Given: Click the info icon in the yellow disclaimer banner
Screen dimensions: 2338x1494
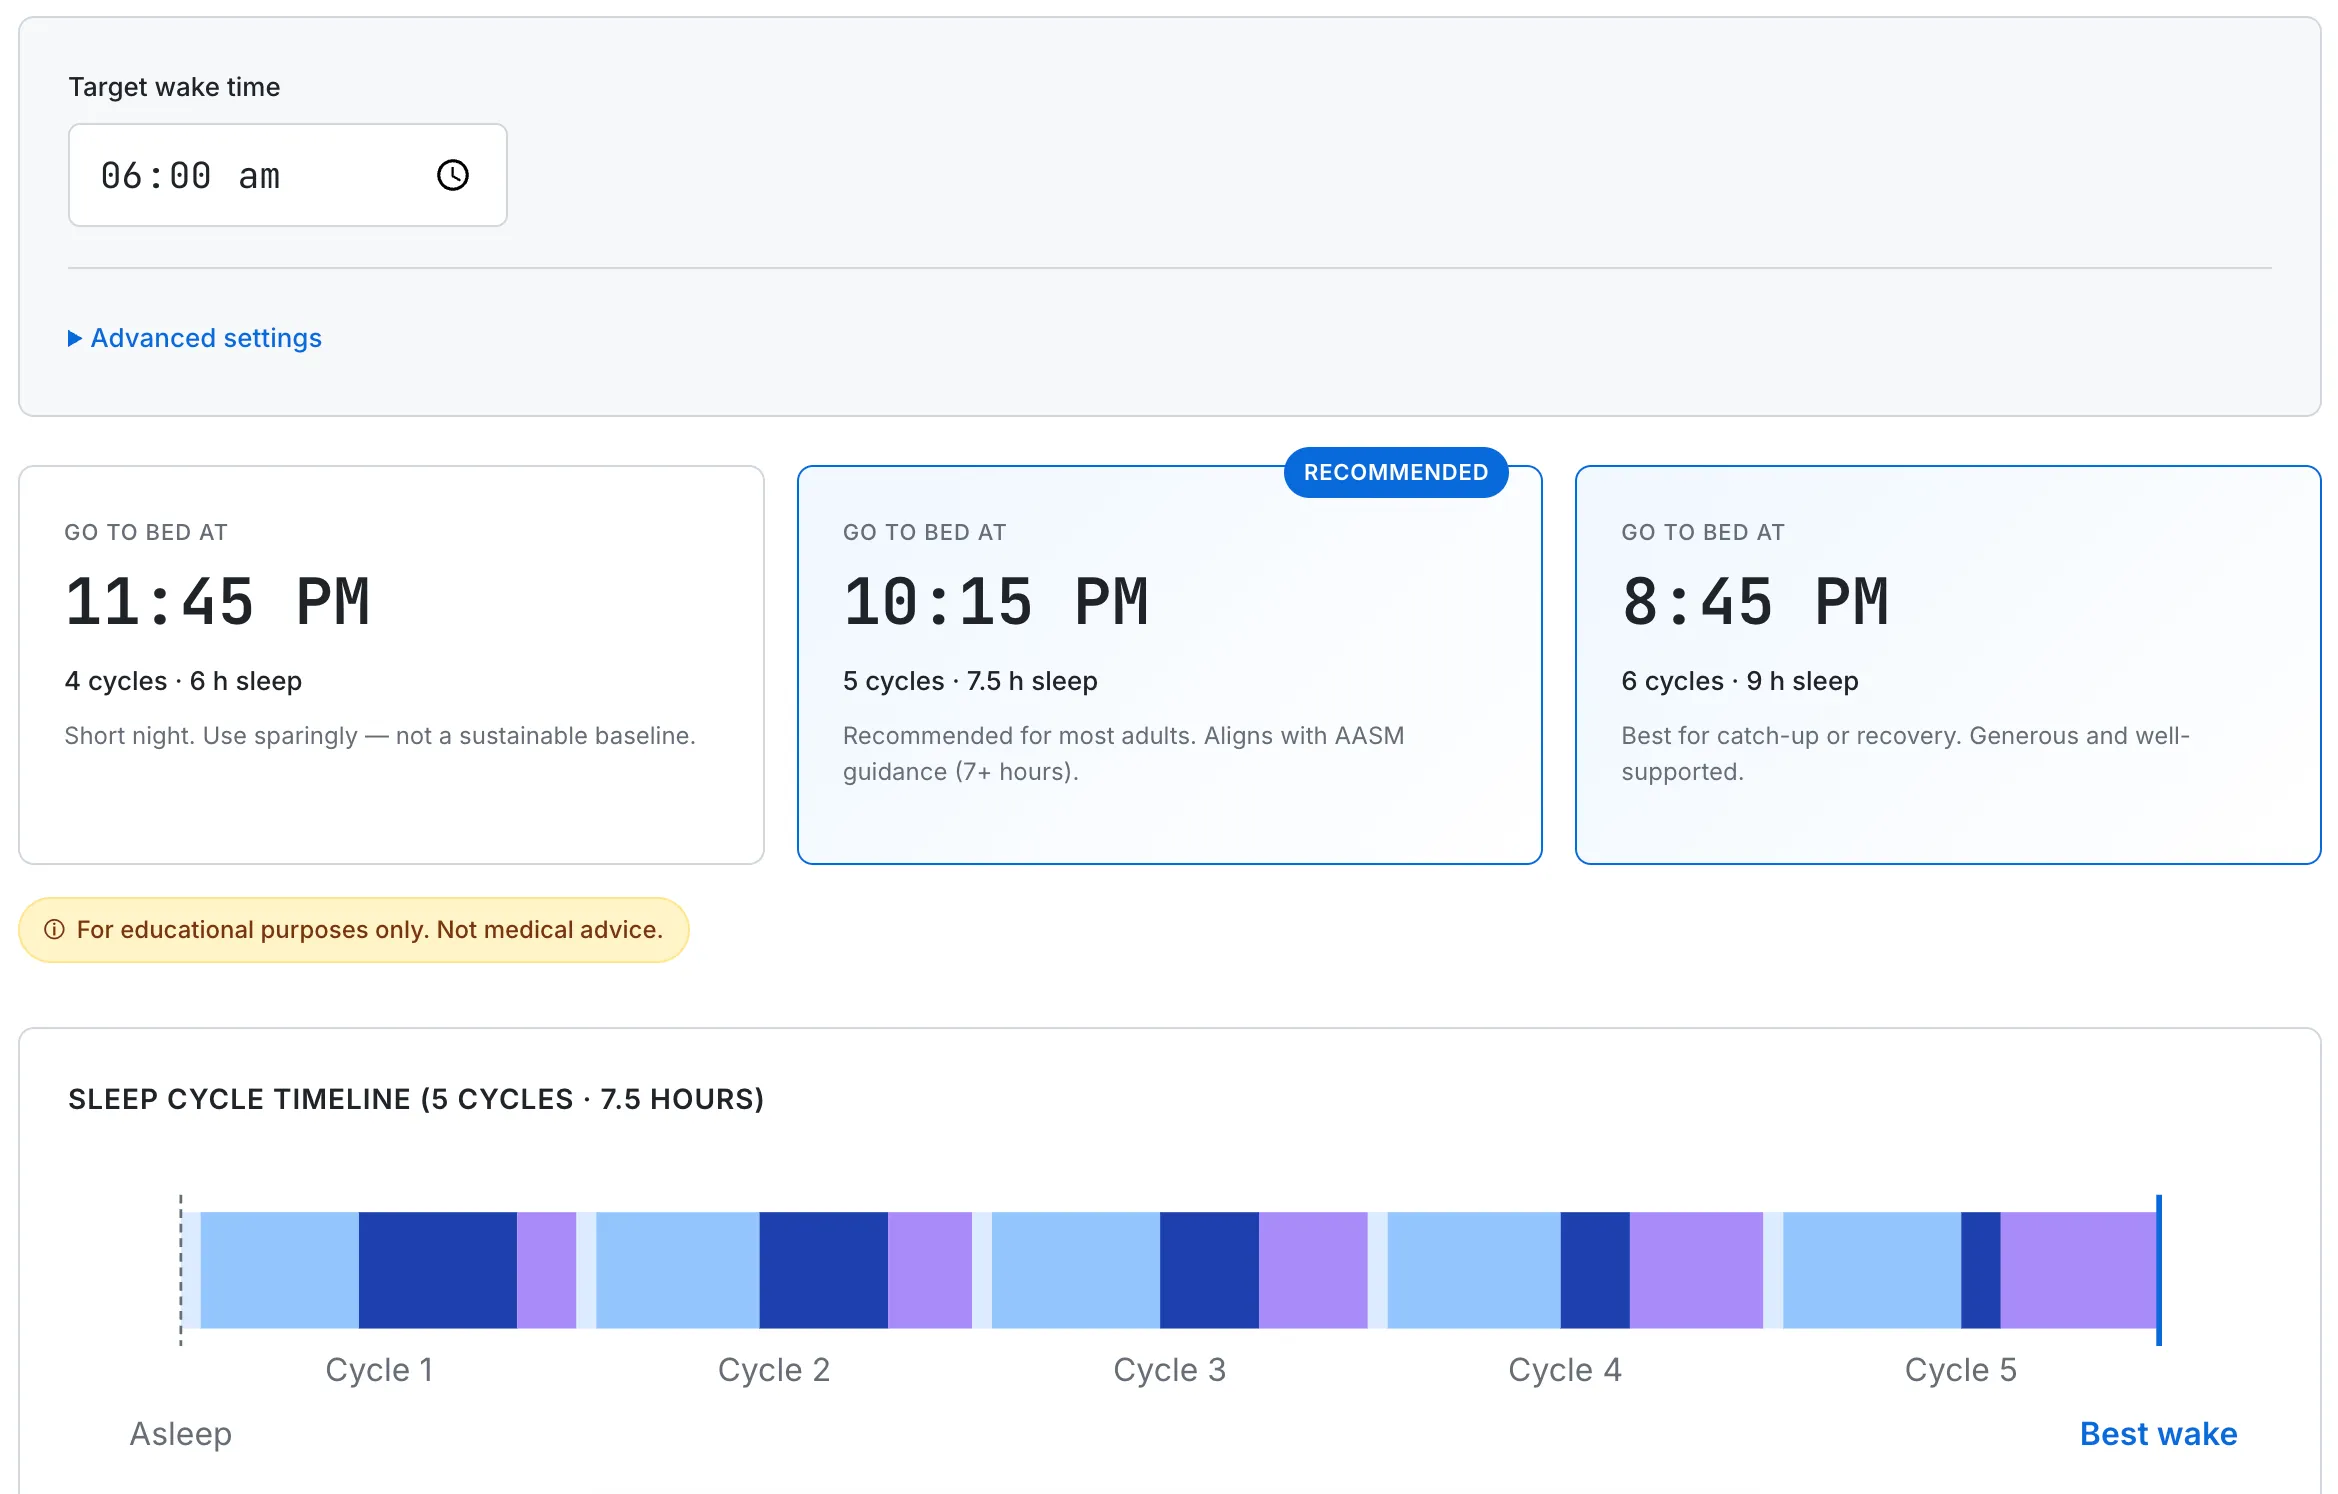Looking at the screenshot, I should 53,929.
